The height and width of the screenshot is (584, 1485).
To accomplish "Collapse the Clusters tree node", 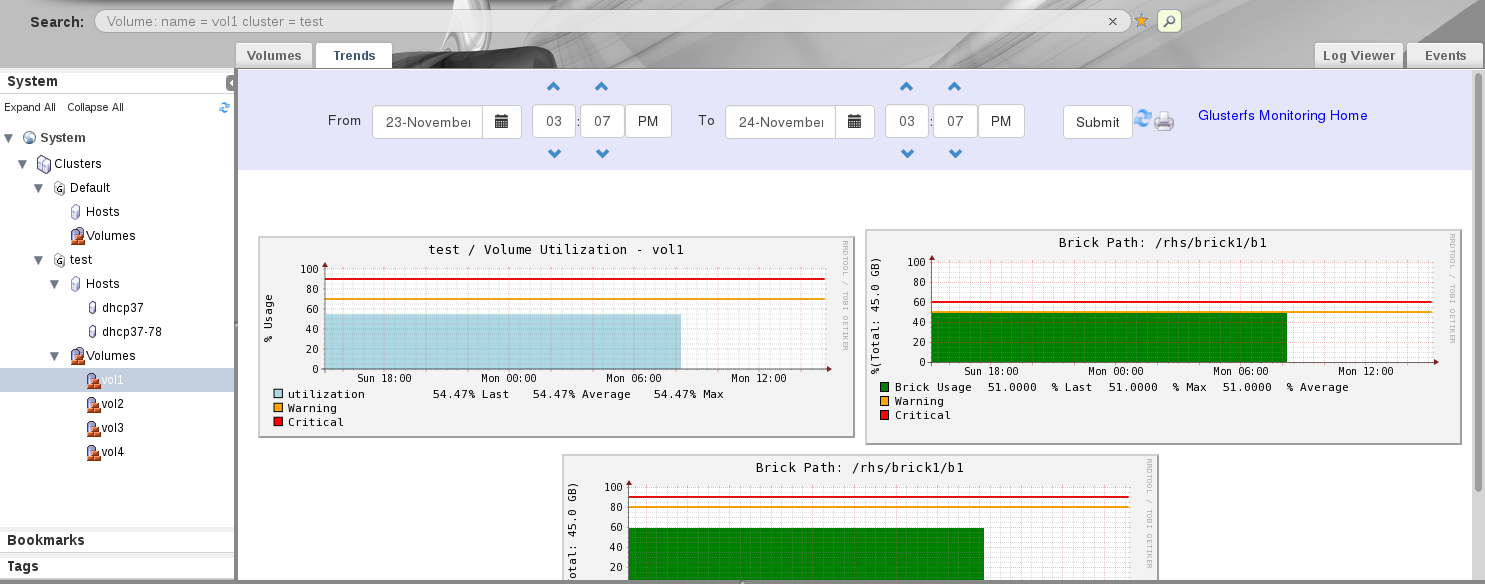I will tap(23, 164).
